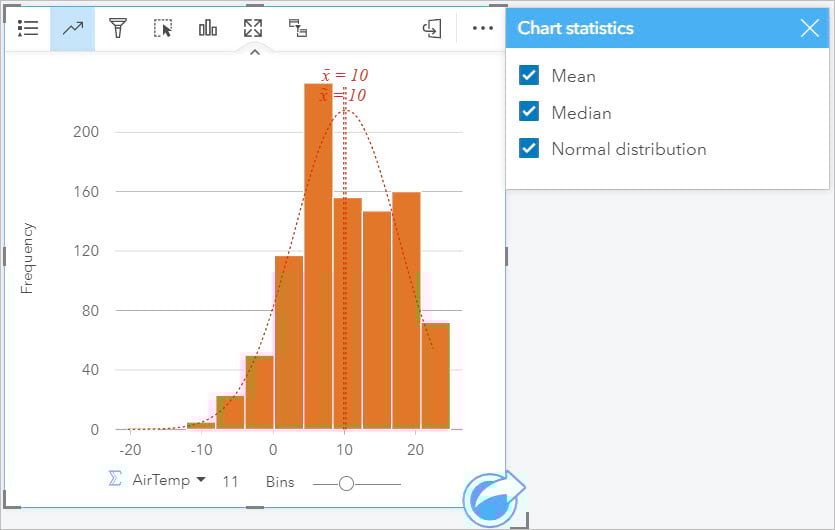Click the Chart statistics panel title
Screen dimensions: 835x530
[x=576, y=28]
